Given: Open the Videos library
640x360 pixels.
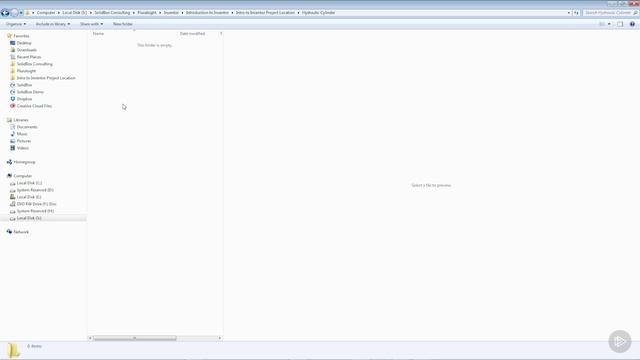Looking at the screenshot, I should click(x=23, y=148).
